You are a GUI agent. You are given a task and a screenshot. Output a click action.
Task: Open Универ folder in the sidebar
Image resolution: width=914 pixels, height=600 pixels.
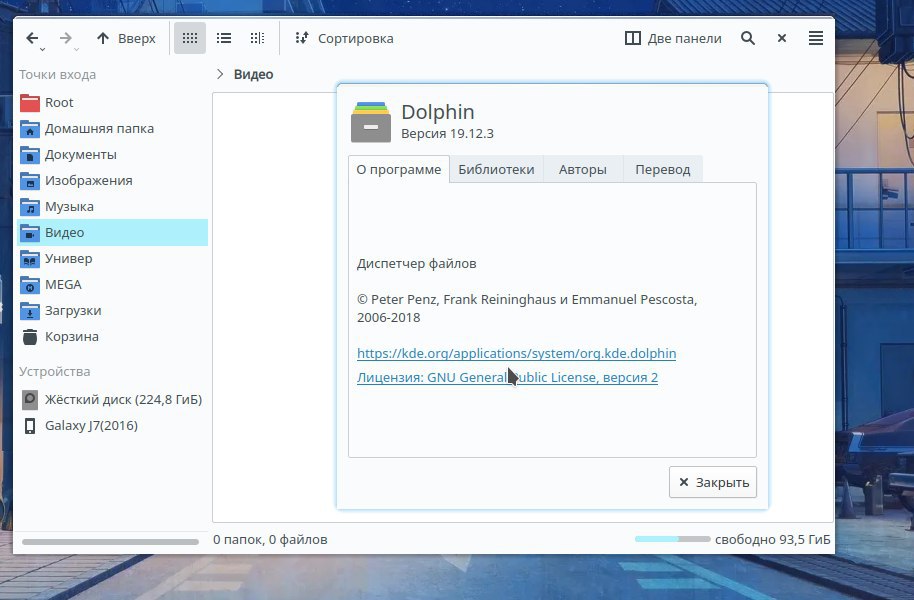tap(113, 258)
